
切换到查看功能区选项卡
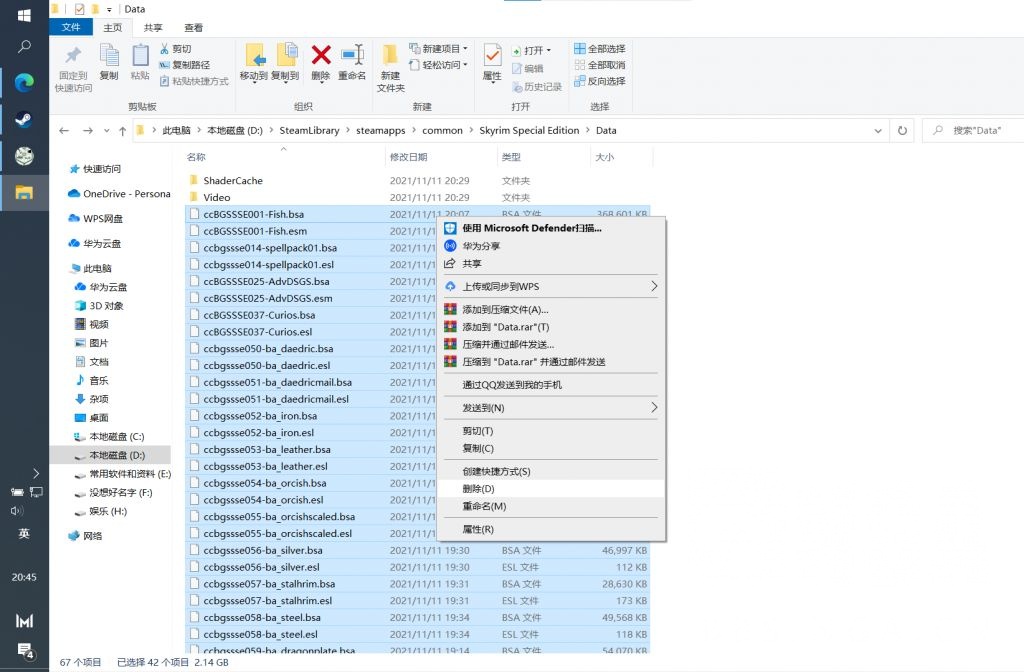(x=193, y=27)
